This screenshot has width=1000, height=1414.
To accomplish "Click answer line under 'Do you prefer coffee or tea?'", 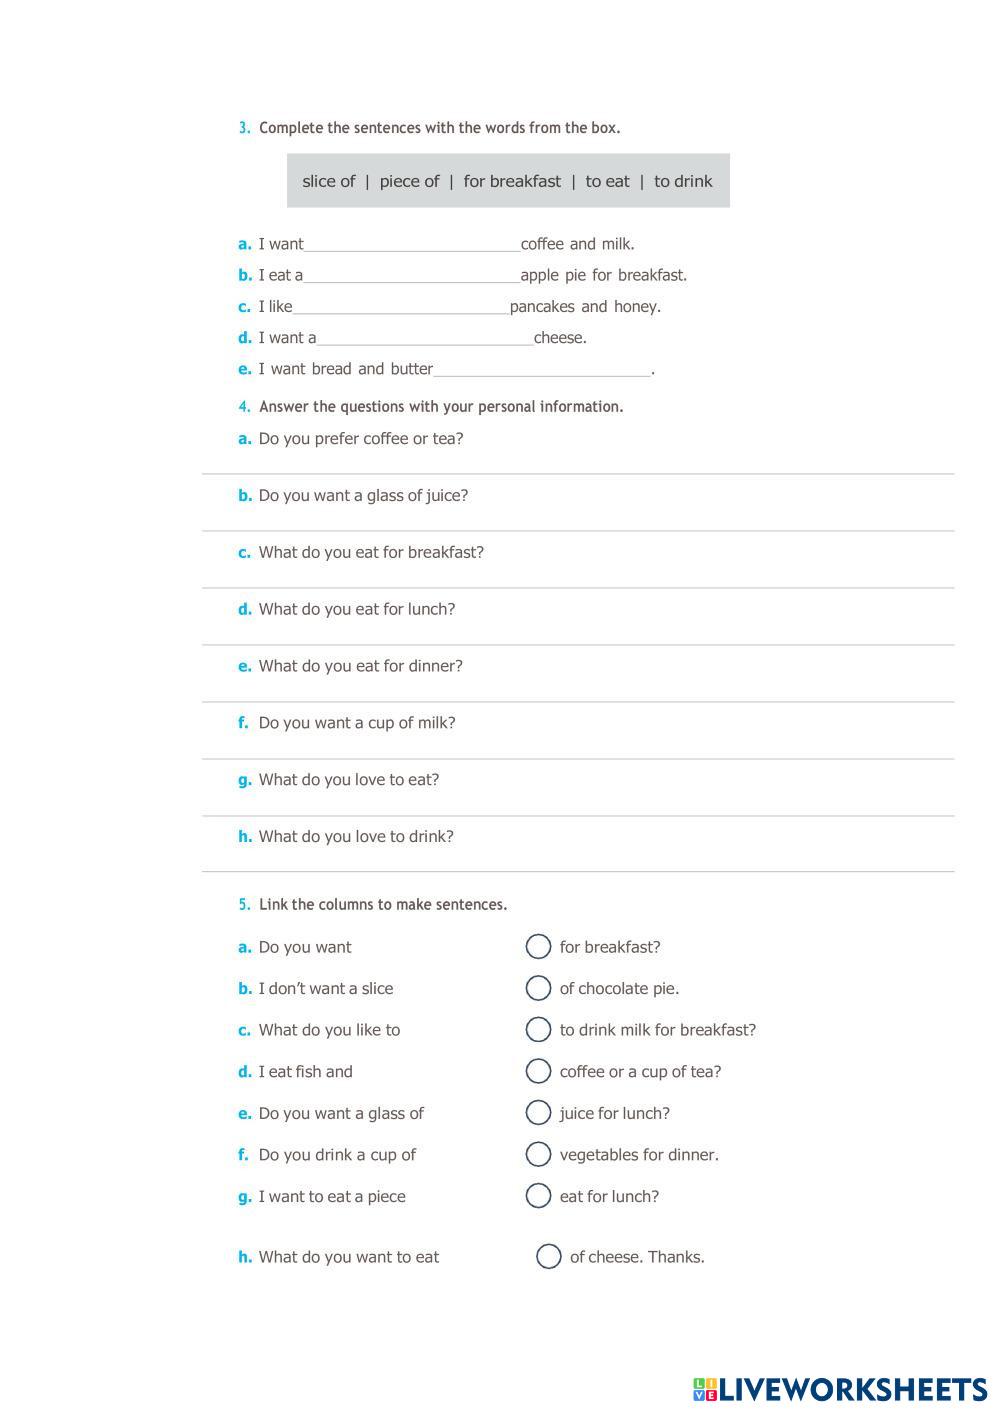I will coord(578,464).
